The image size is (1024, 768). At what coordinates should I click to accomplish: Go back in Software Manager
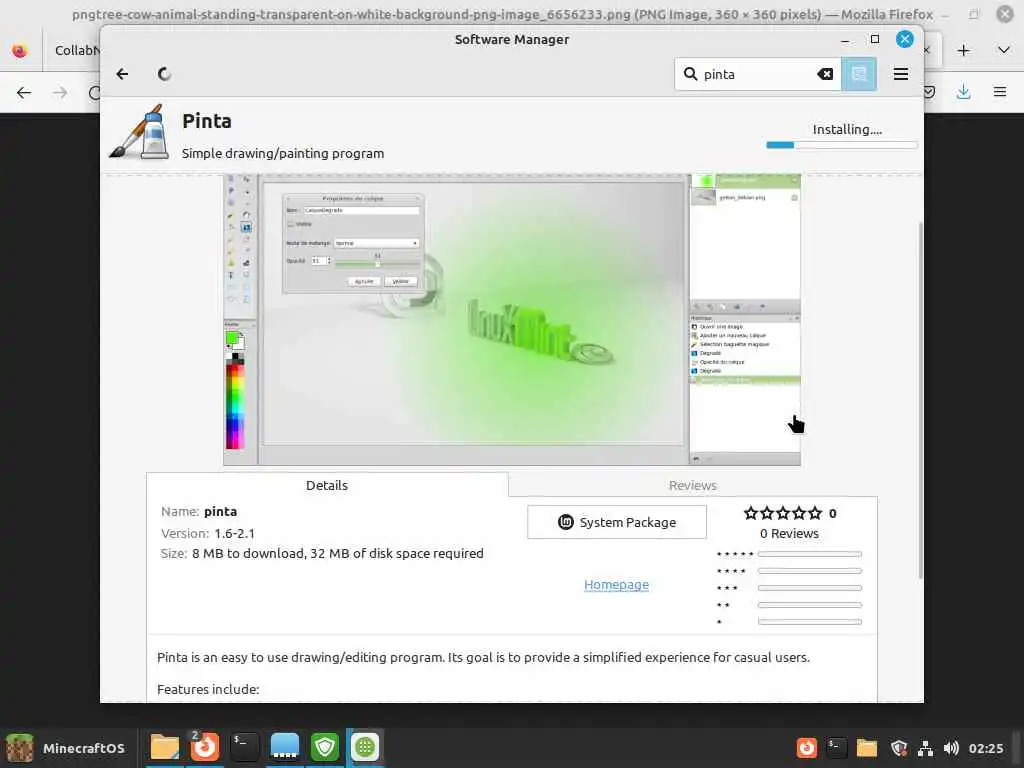(x=122, y=74)
